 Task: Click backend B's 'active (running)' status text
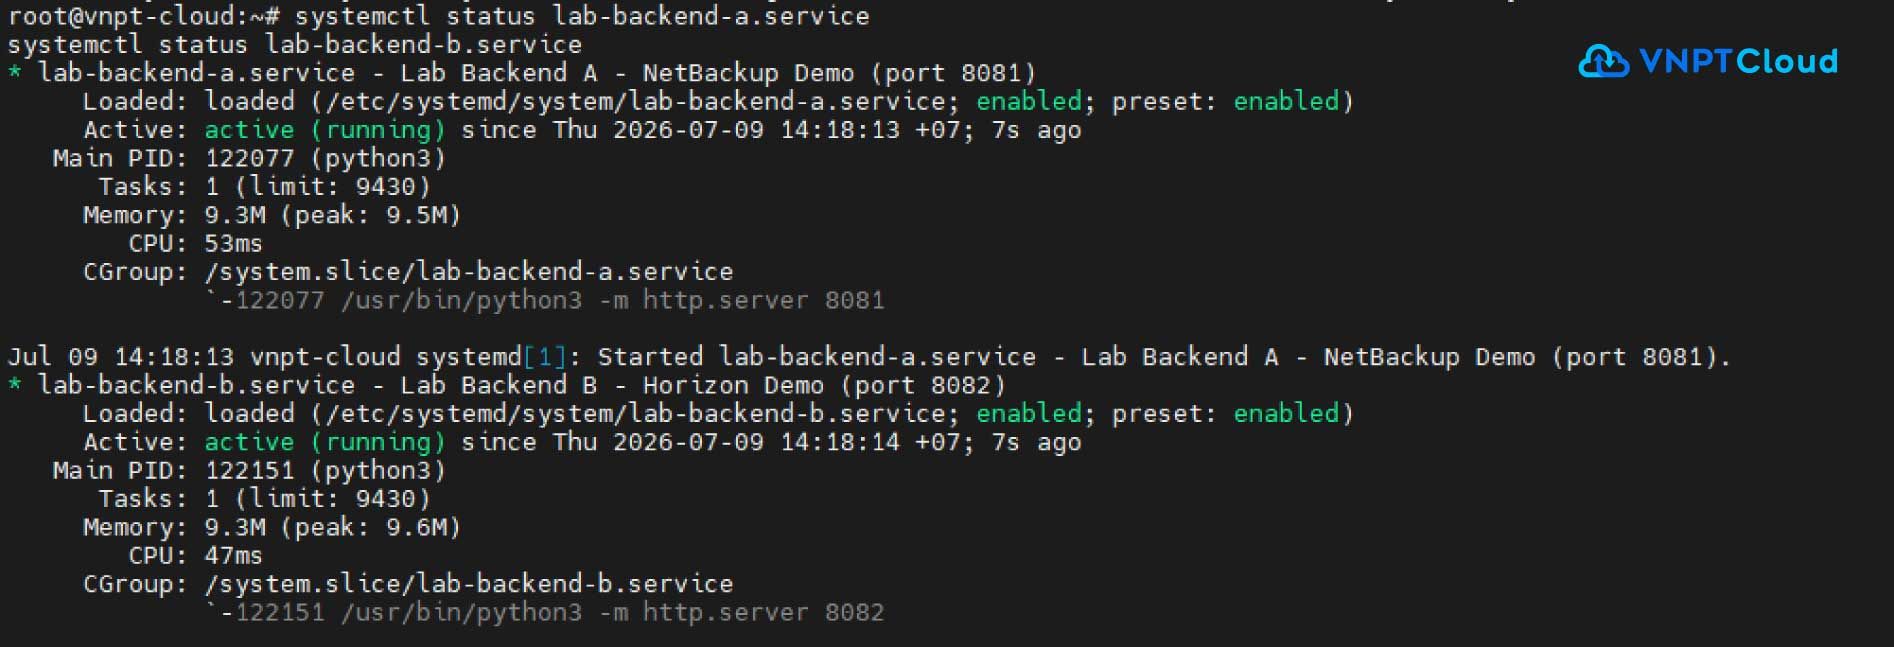325,442
